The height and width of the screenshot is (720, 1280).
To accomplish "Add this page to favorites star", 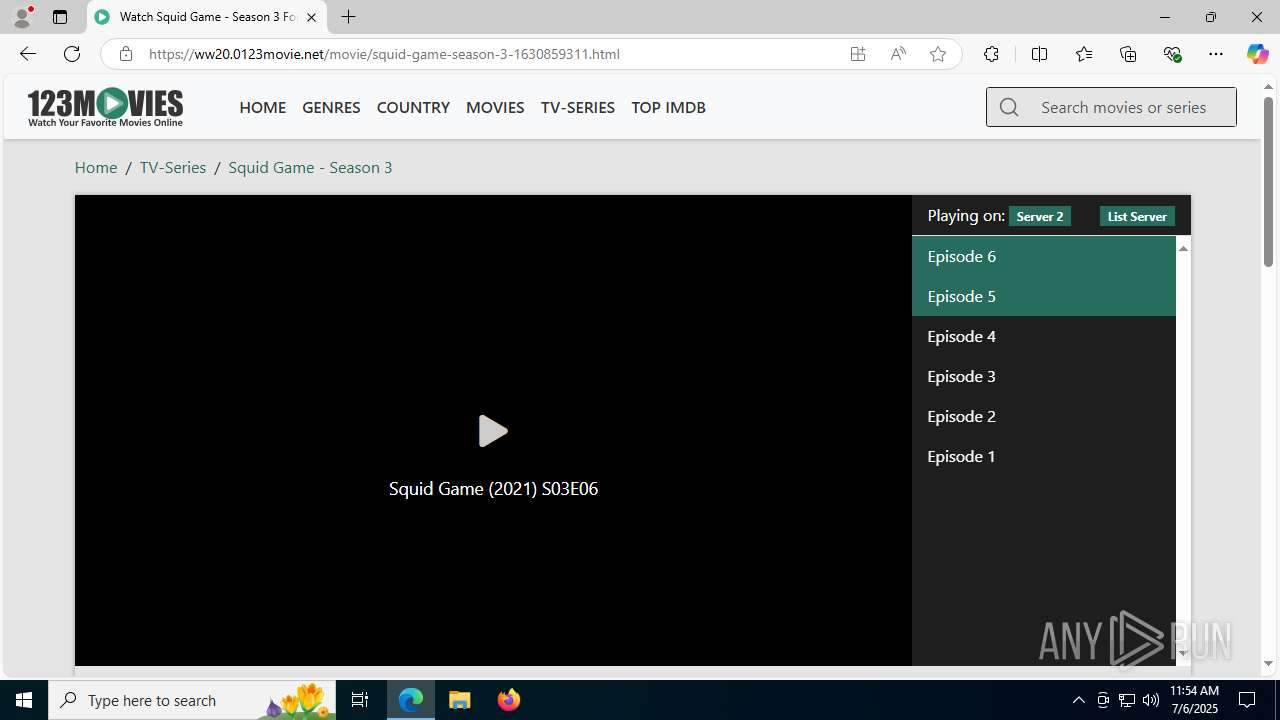I will [x=938, y=54].
